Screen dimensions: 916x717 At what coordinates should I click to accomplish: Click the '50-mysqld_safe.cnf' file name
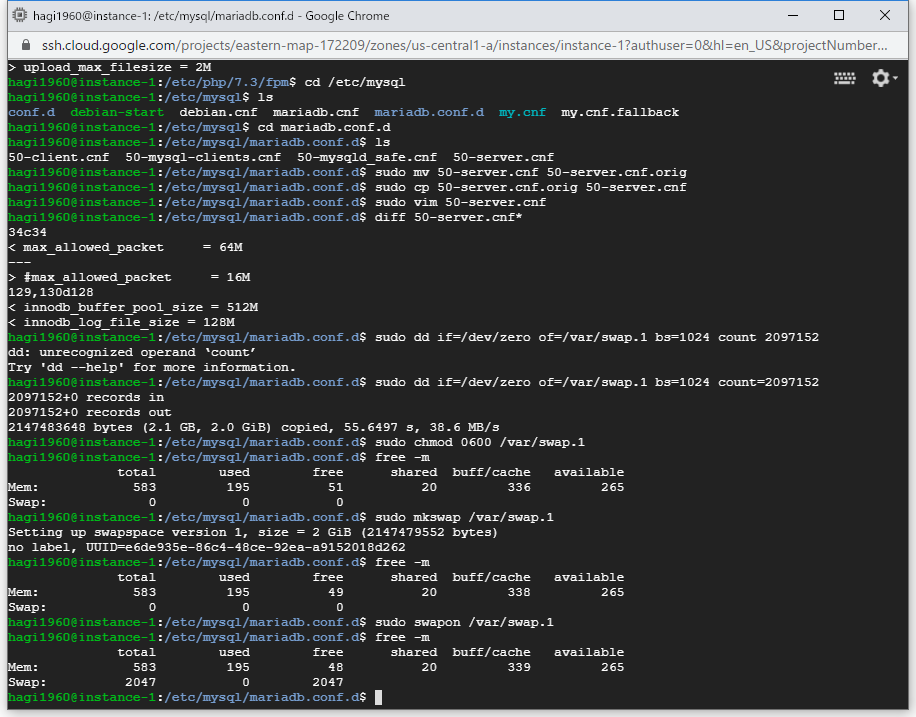[367, 157]
